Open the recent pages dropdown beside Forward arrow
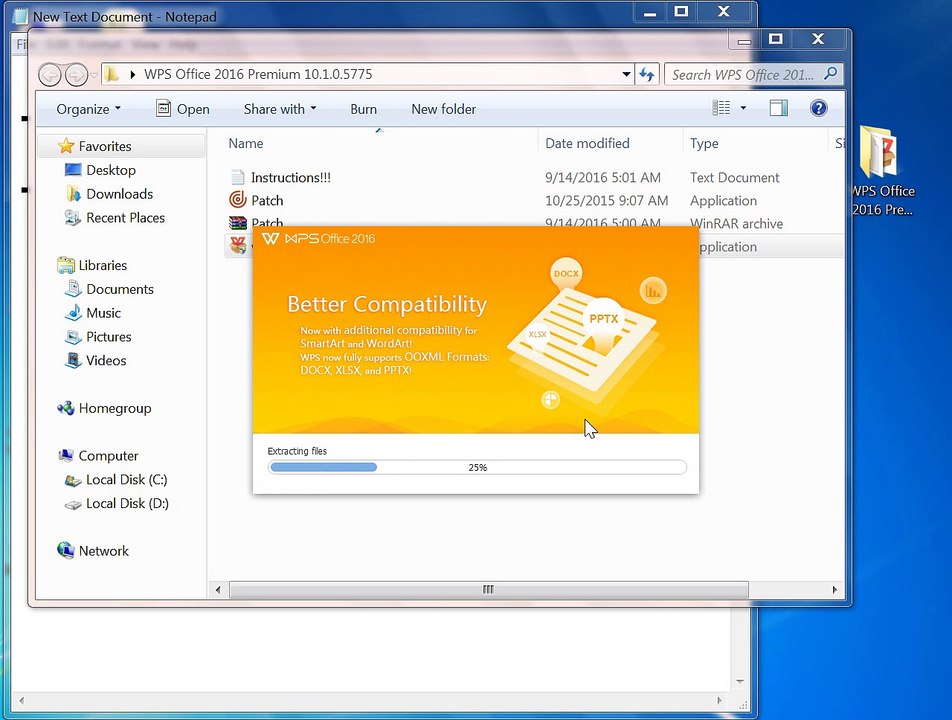952x720 pixels. [94, 75]
